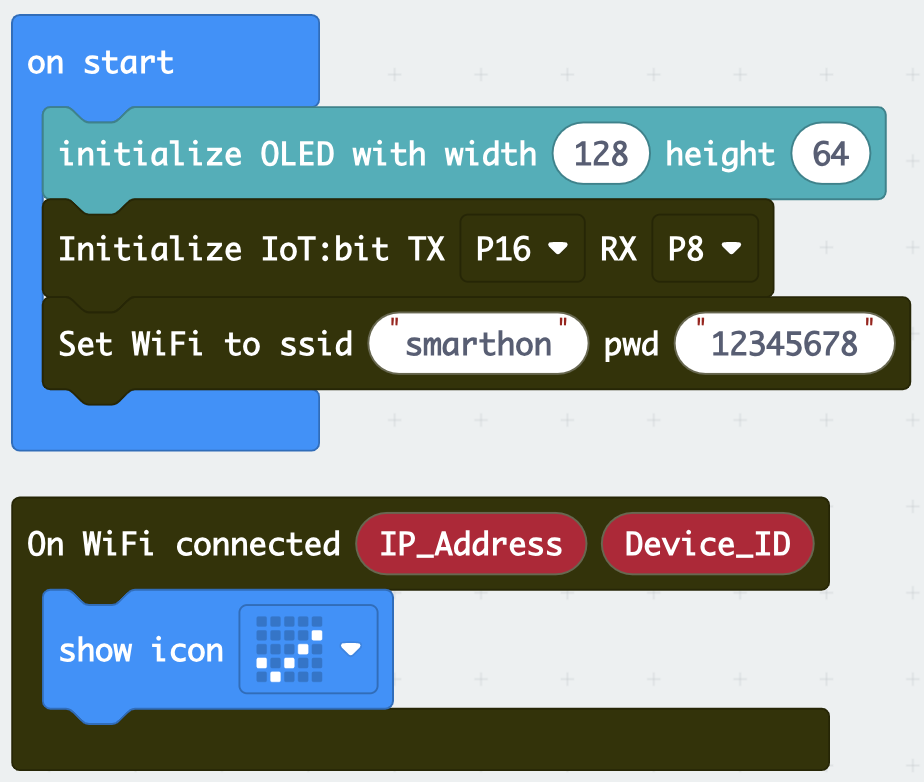Select the on start block
Viewport: 924px width, 782px height.
100,62
